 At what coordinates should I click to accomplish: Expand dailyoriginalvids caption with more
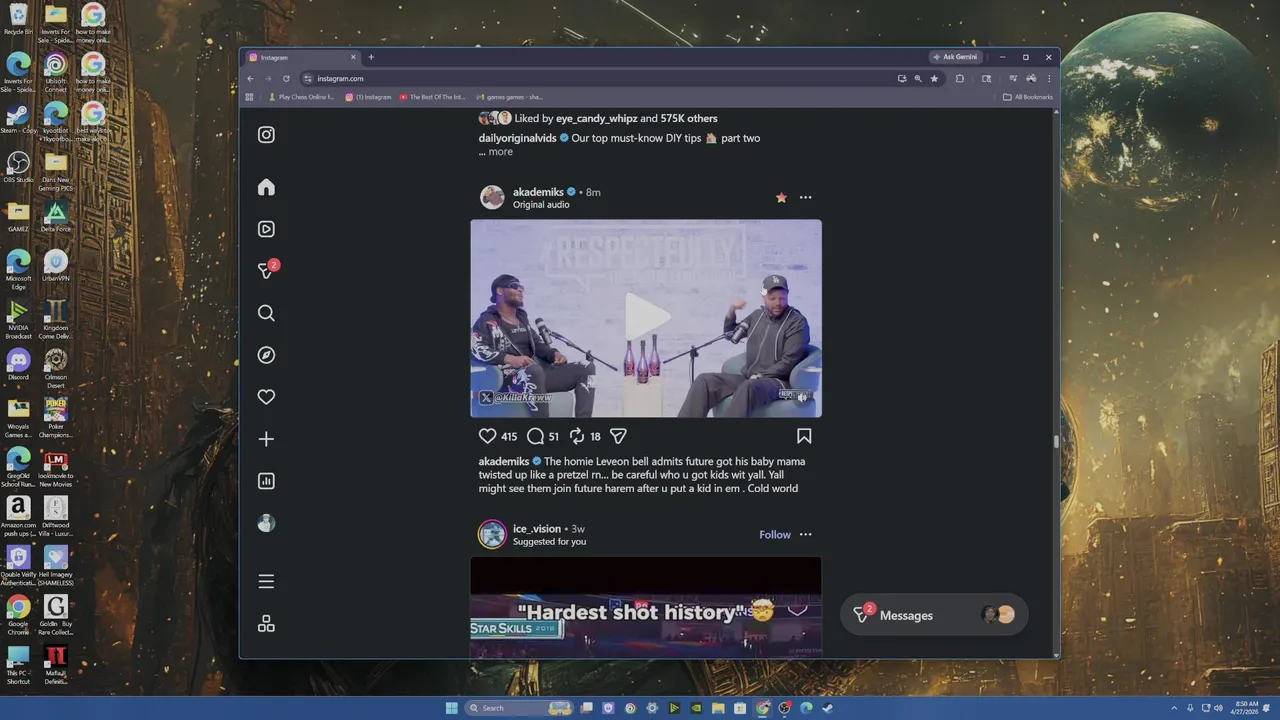pyautogui.click(x=501, y=152)
